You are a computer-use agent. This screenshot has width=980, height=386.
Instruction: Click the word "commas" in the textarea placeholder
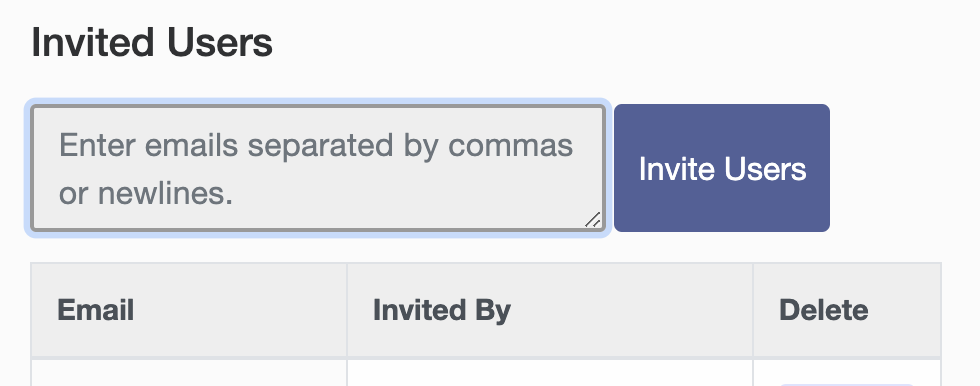(x=511, y=147)
